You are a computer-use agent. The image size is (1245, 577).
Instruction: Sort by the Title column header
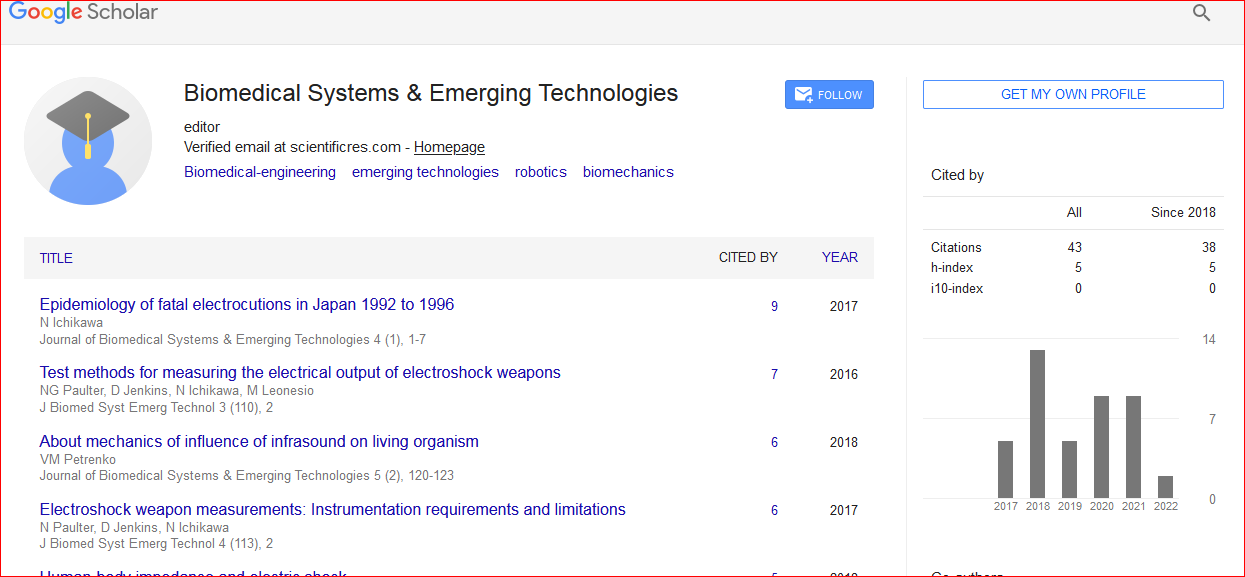pyautogui.click(x=56, y=258)
